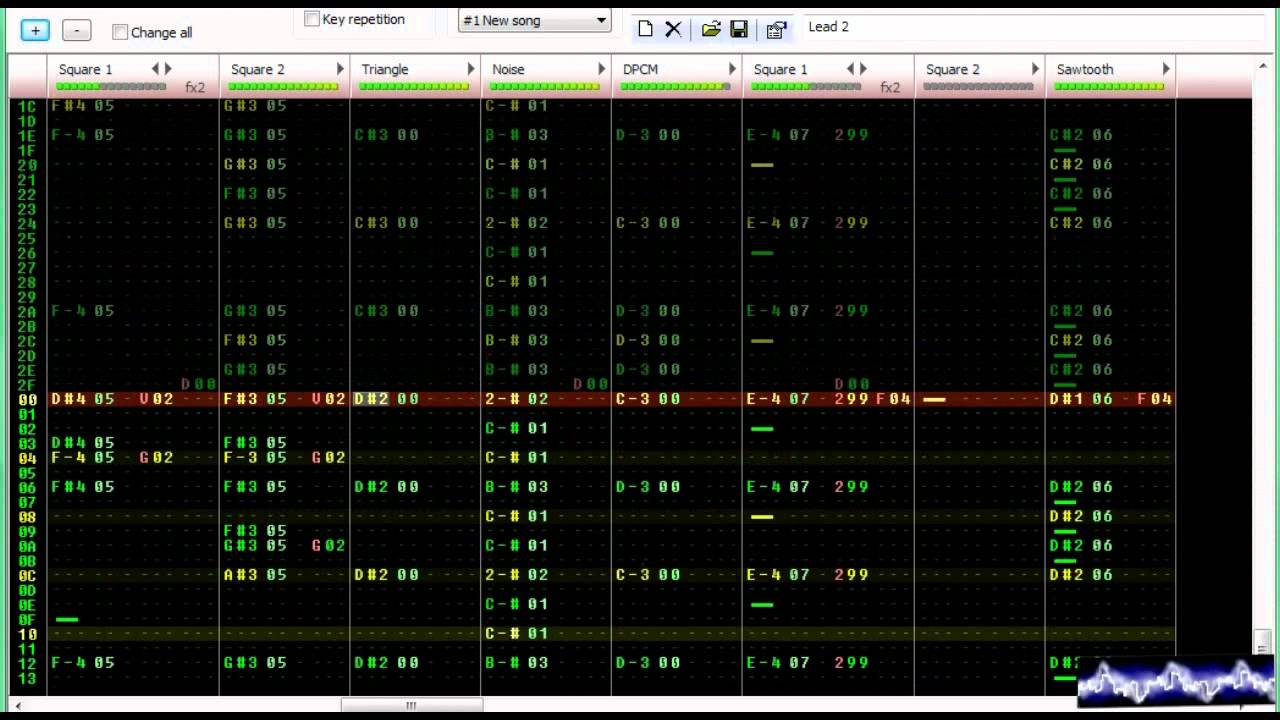Click the D#2 06 Sawtooth note in row 0C

point(1081,575)
